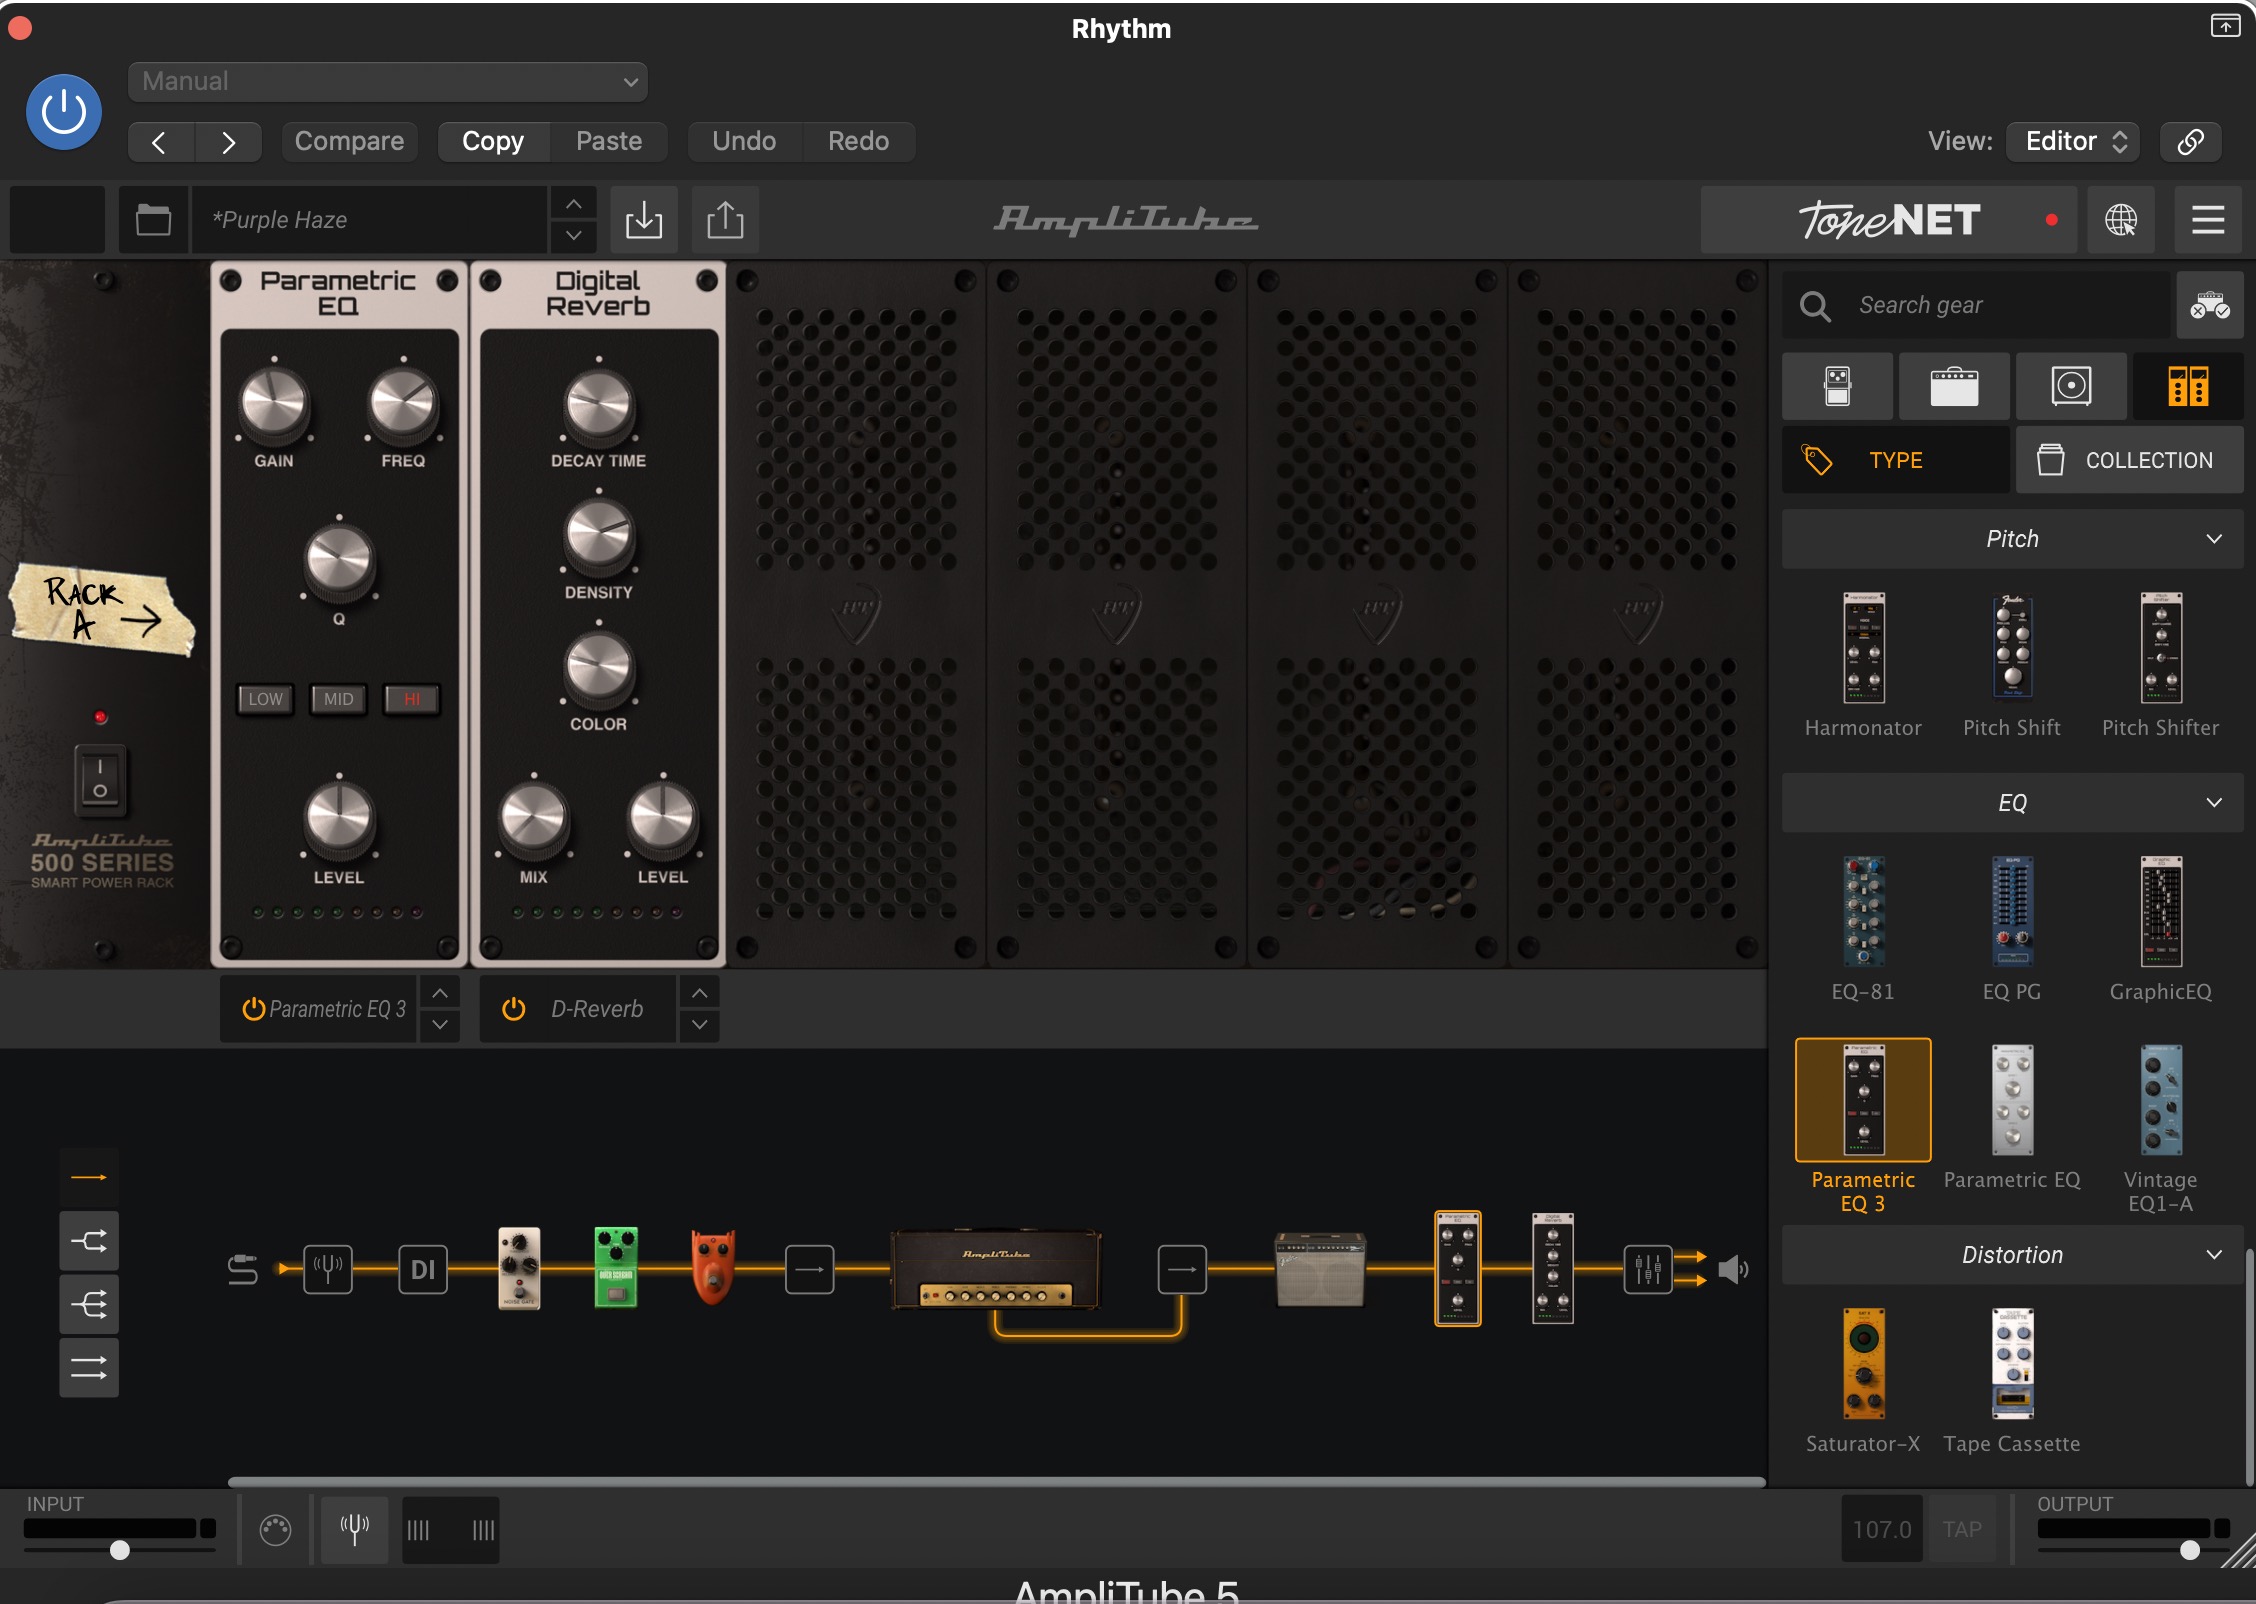Switch to the TYPE tab
Screen dimensions: 2256x1604
click(1896, 460)
